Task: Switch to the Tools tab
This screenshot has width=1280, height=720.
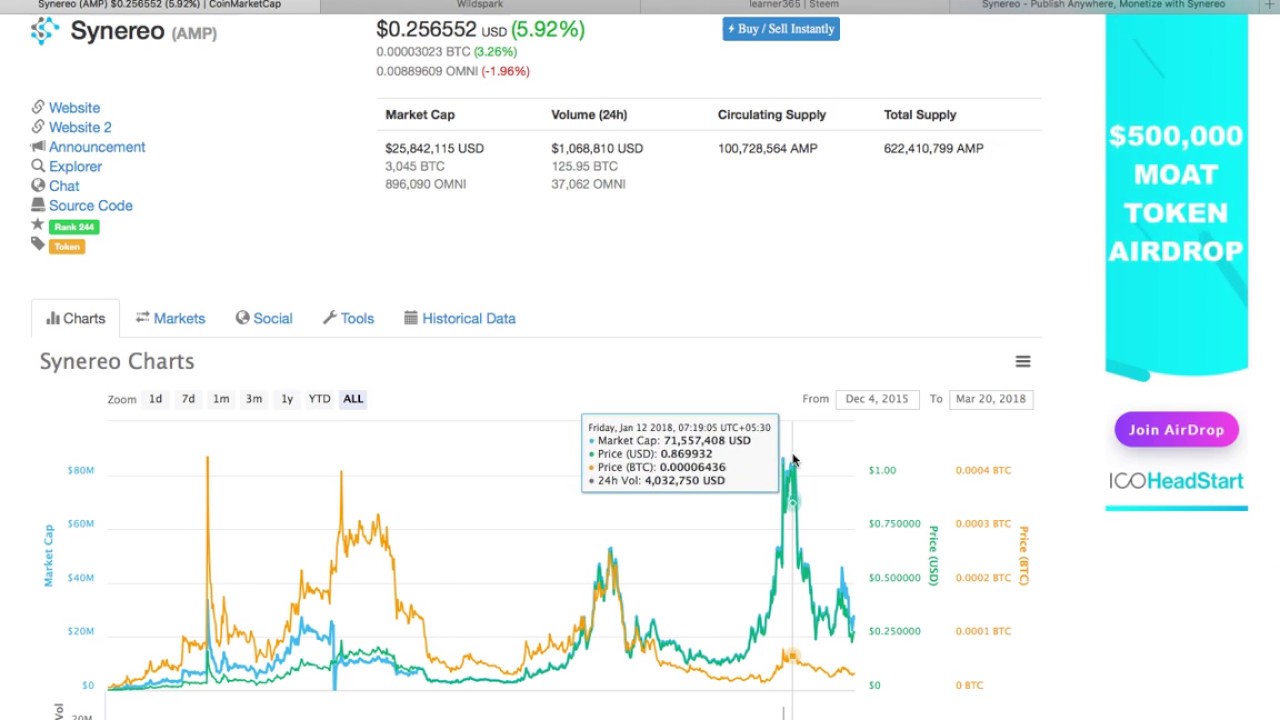Action: coord(348,318)
